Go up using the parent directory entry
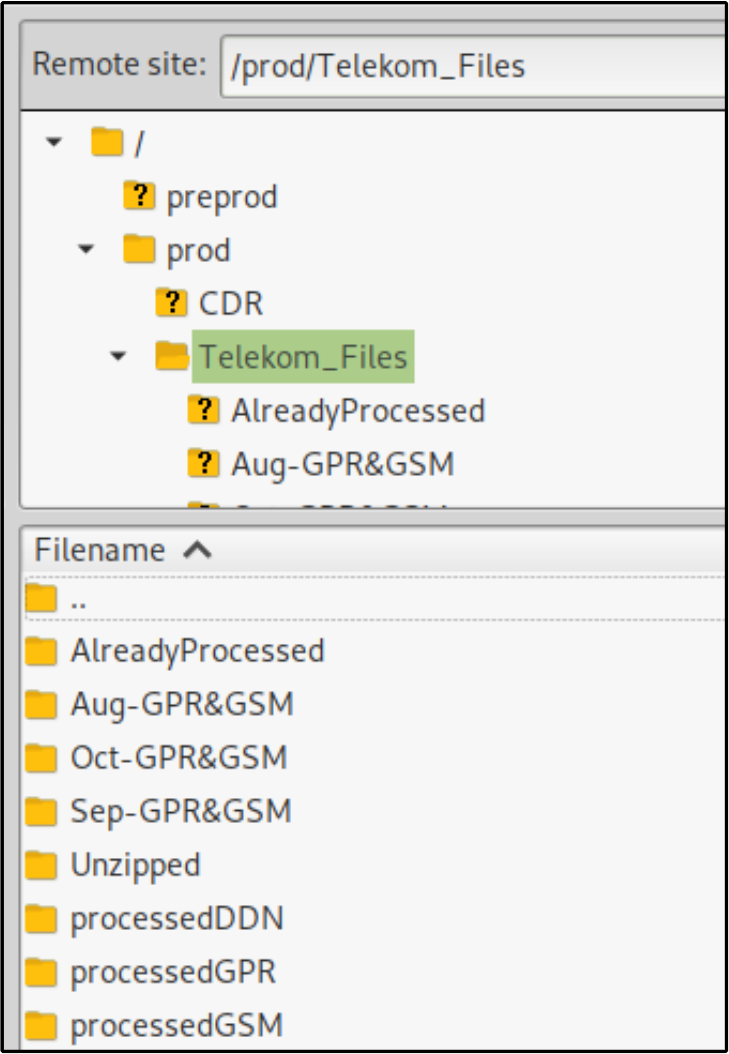The image size is (729, 1054). [78, 600]
